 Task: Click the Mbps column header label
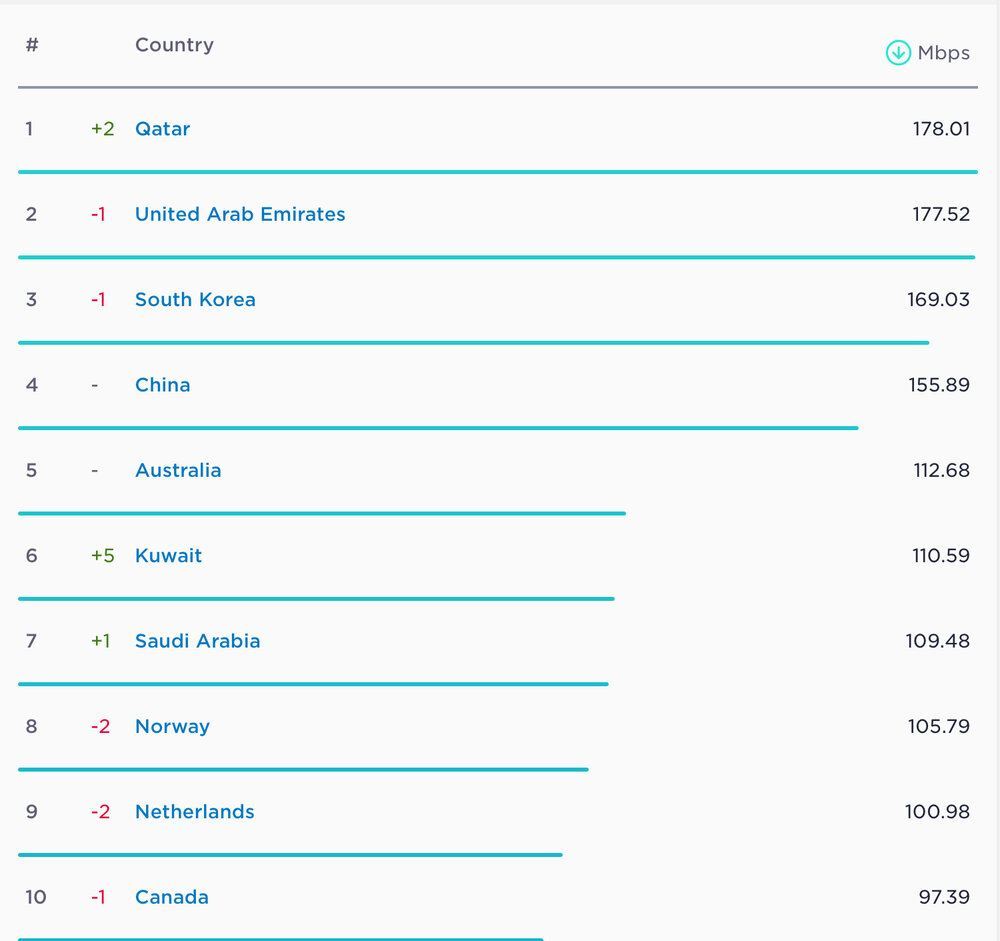coord(943,54)
